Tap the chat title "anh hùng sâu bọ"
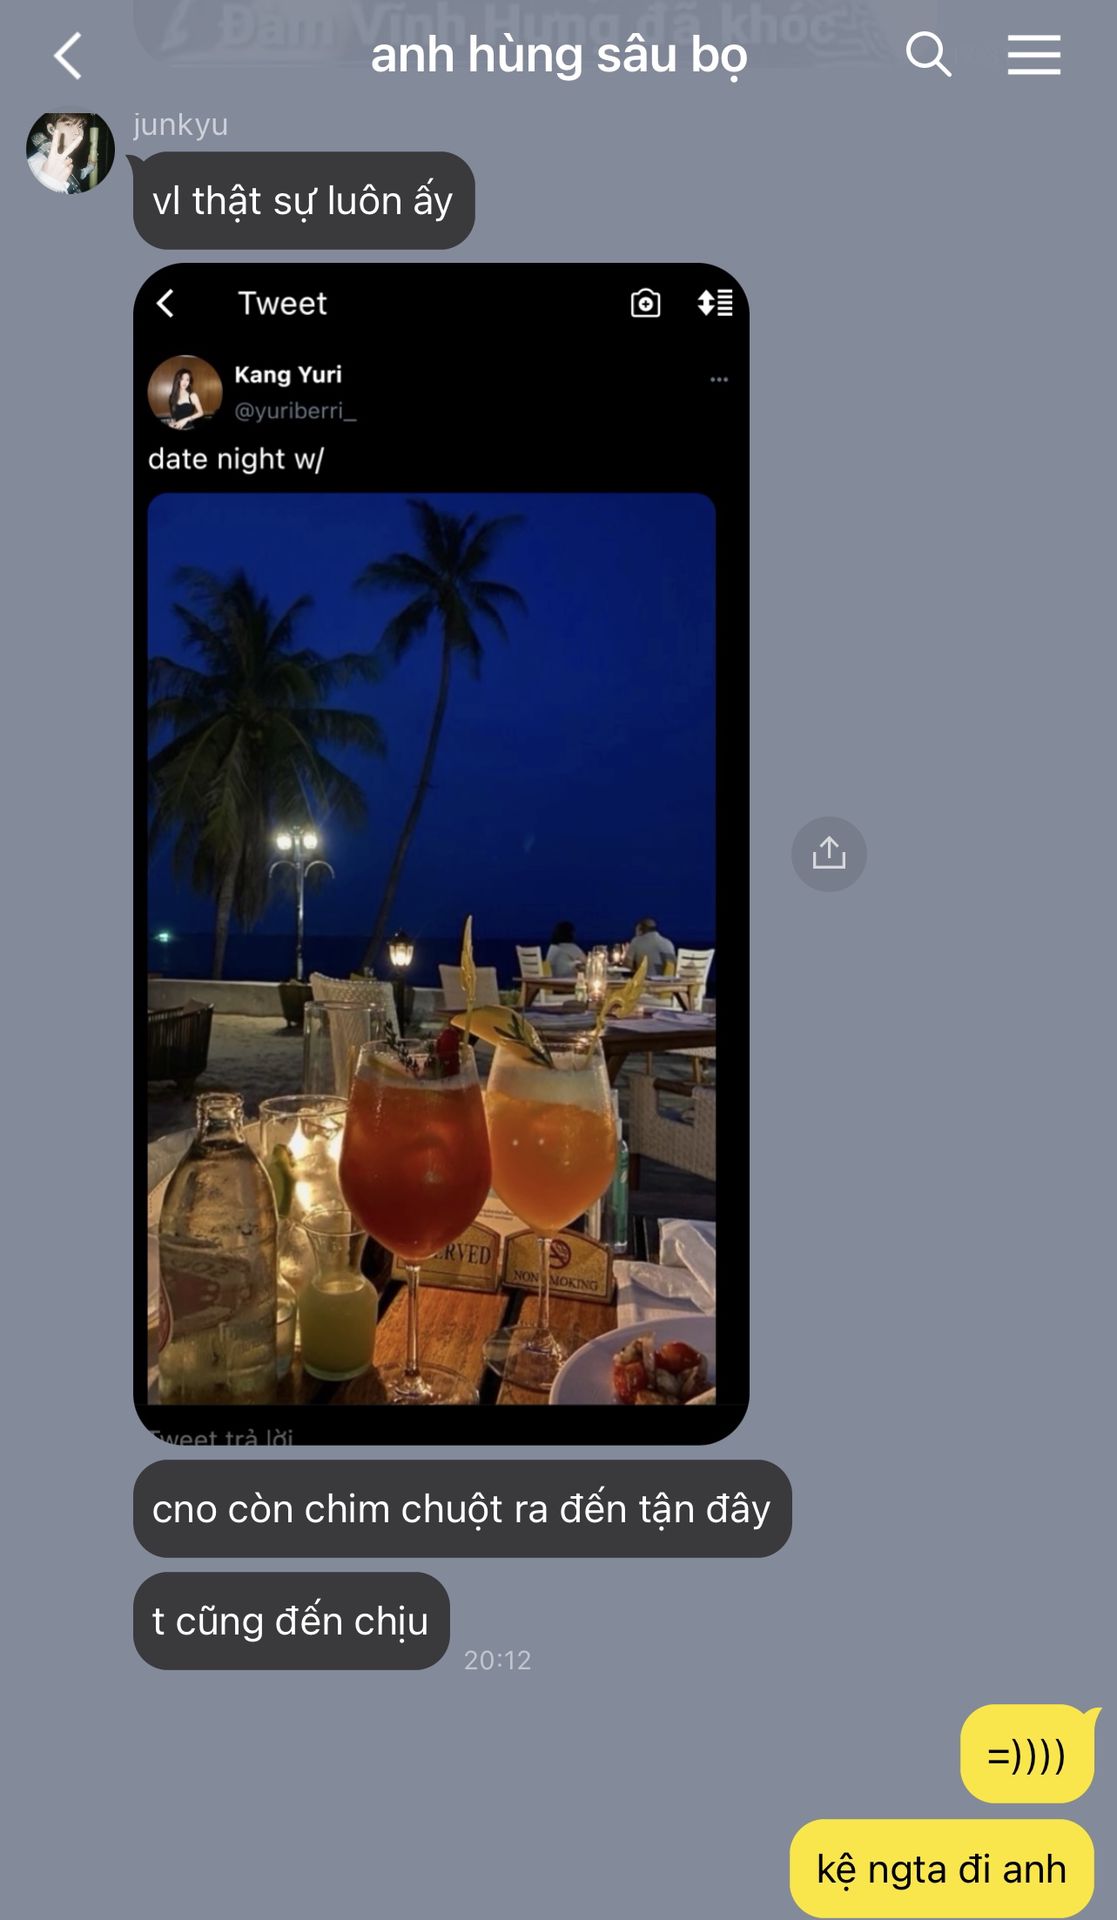 click(x=559, y=55)
